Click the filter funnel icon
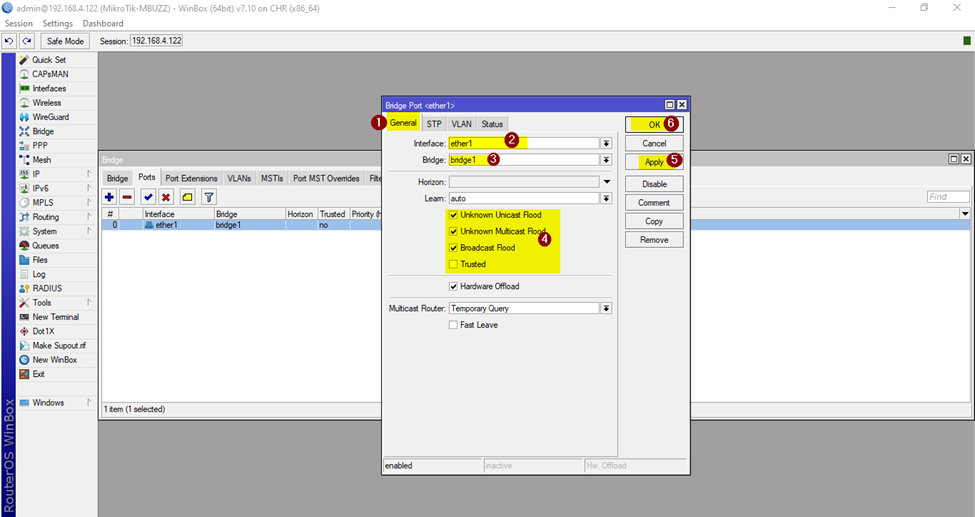The height and width of the screenshot is (517, 975). point(209,197)
